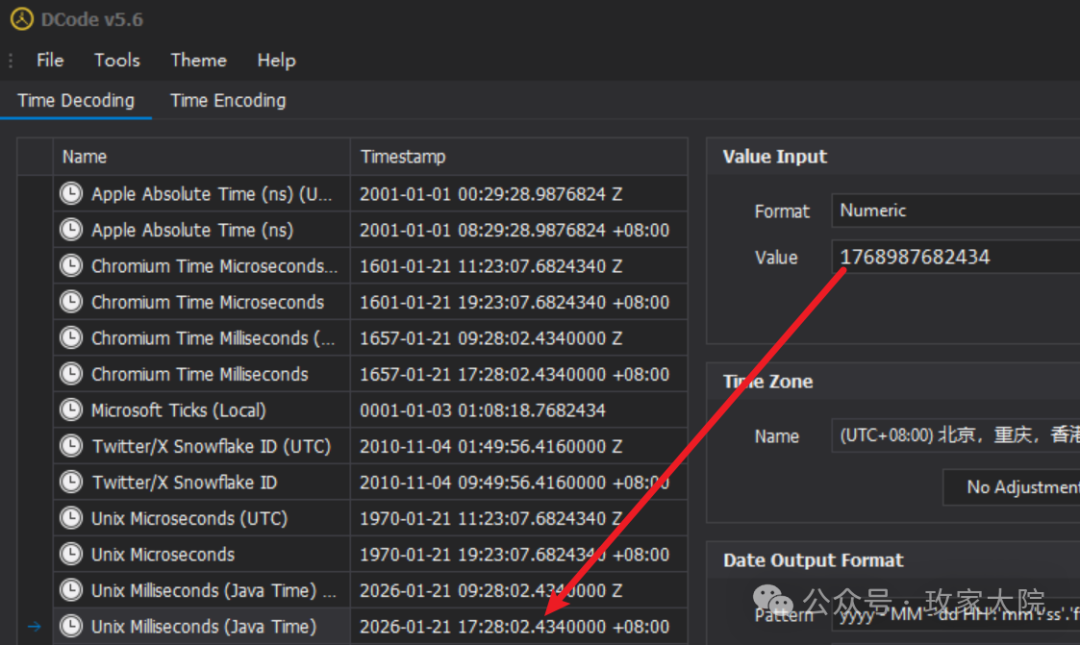
Task: Click the Value input field 1768987682434
Action: click(956, 257)
